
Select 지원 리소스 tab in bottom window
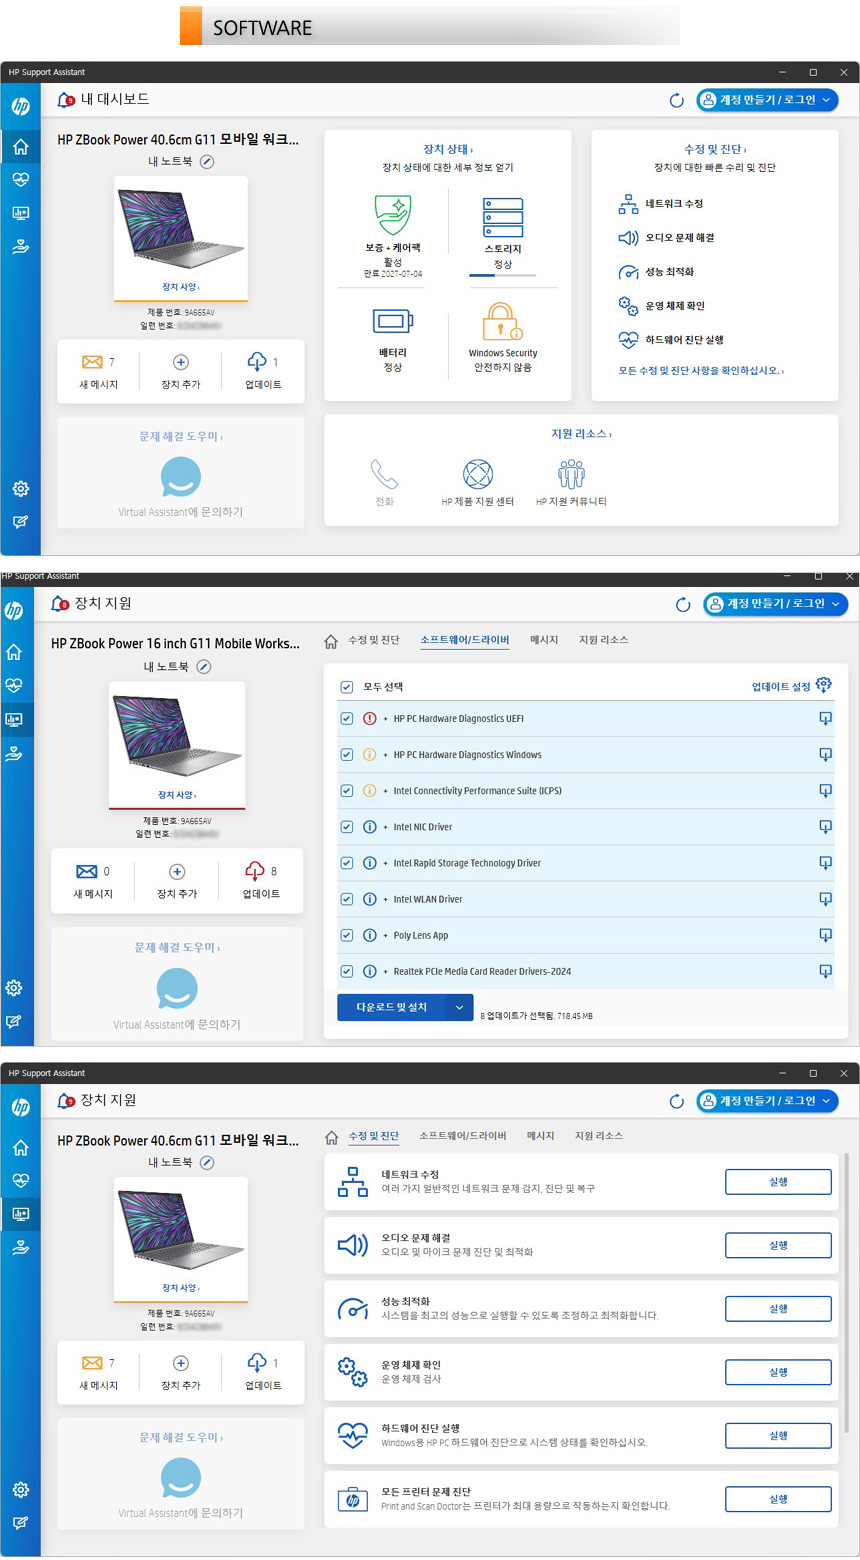tap(599, 1136)
